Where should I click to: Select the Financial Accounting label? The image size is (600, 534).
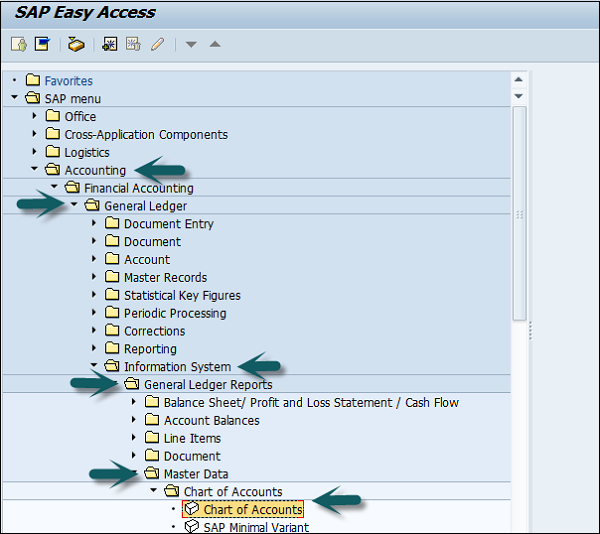tap(139, 188)
